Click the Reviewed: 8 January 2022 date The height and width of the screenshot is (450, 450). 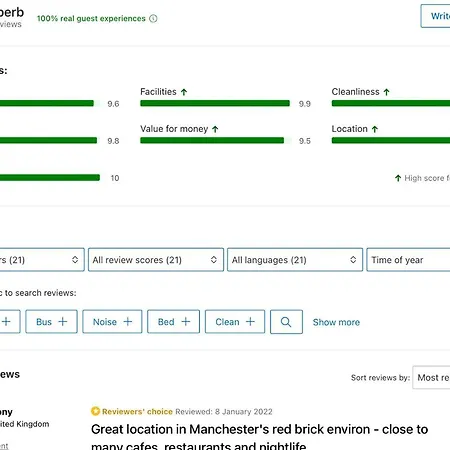click(224, 412)
